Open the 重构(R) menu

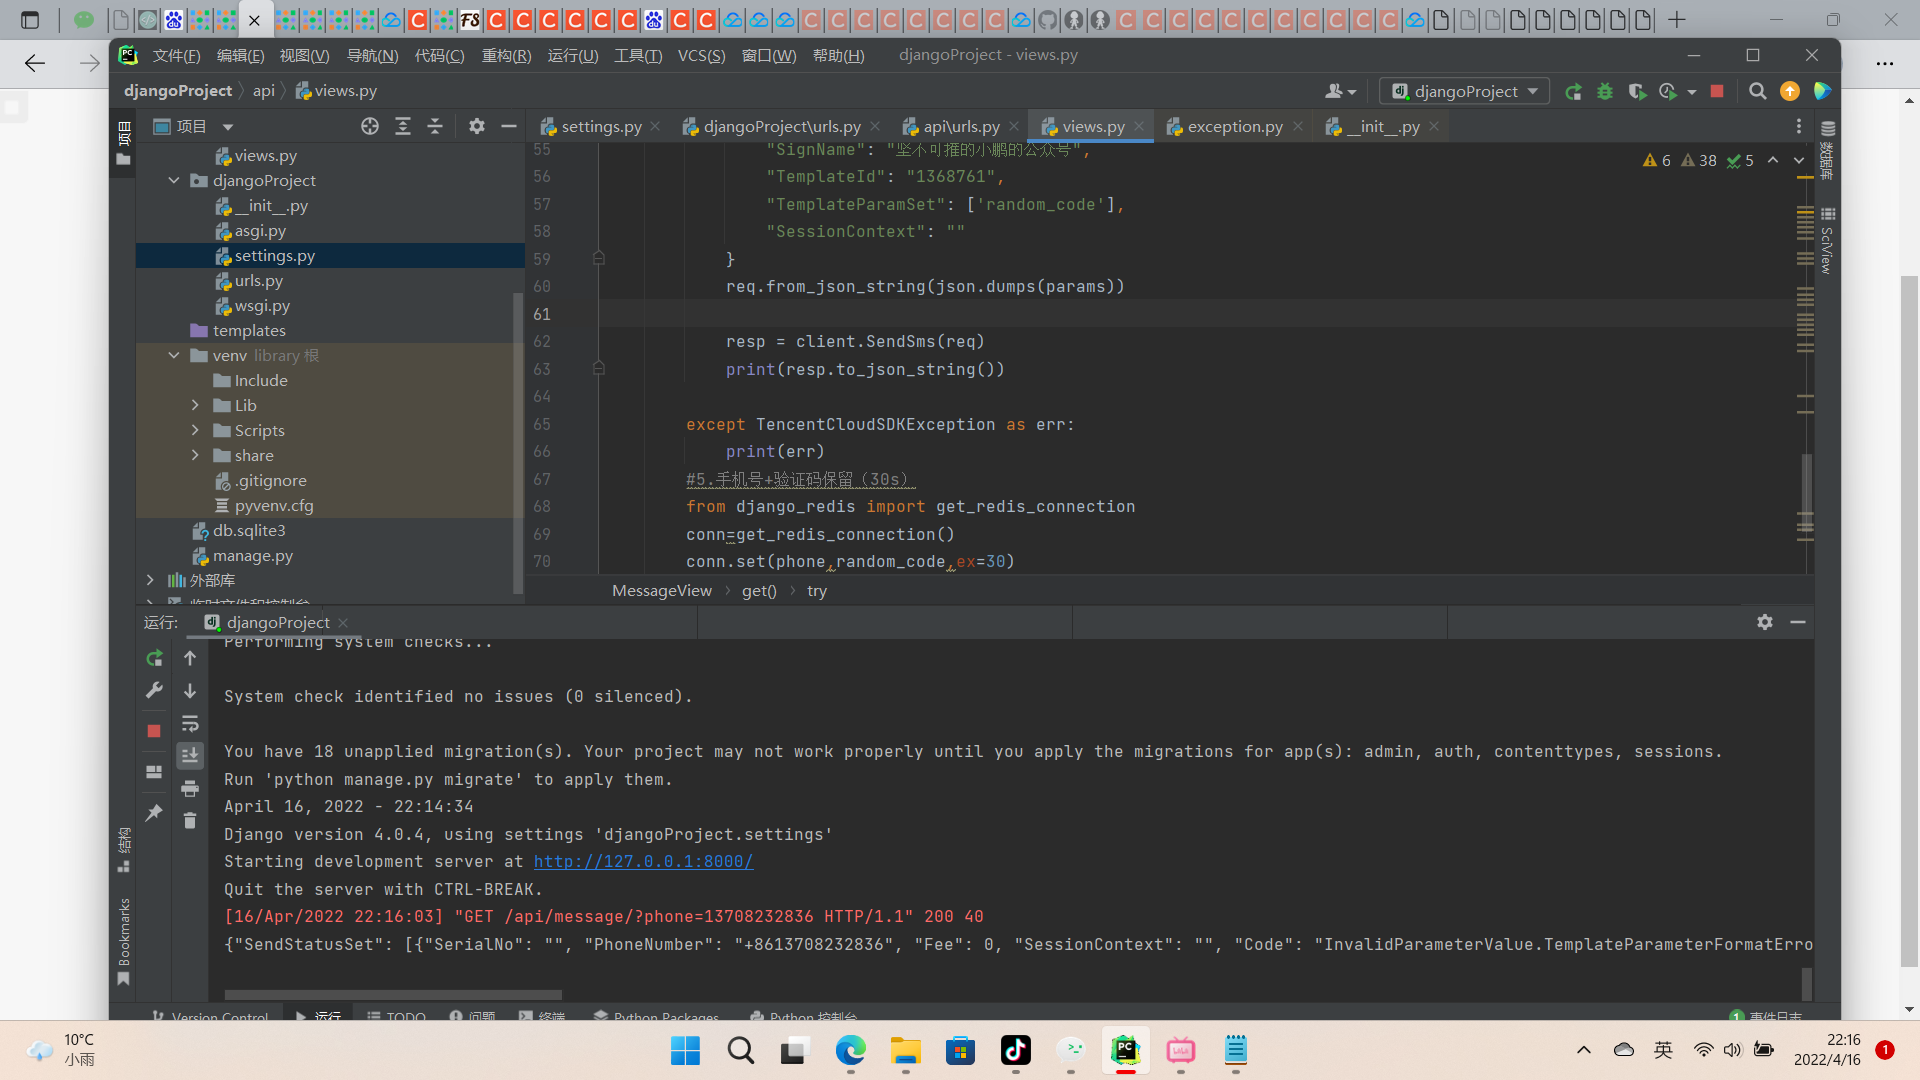pos(507,56)
